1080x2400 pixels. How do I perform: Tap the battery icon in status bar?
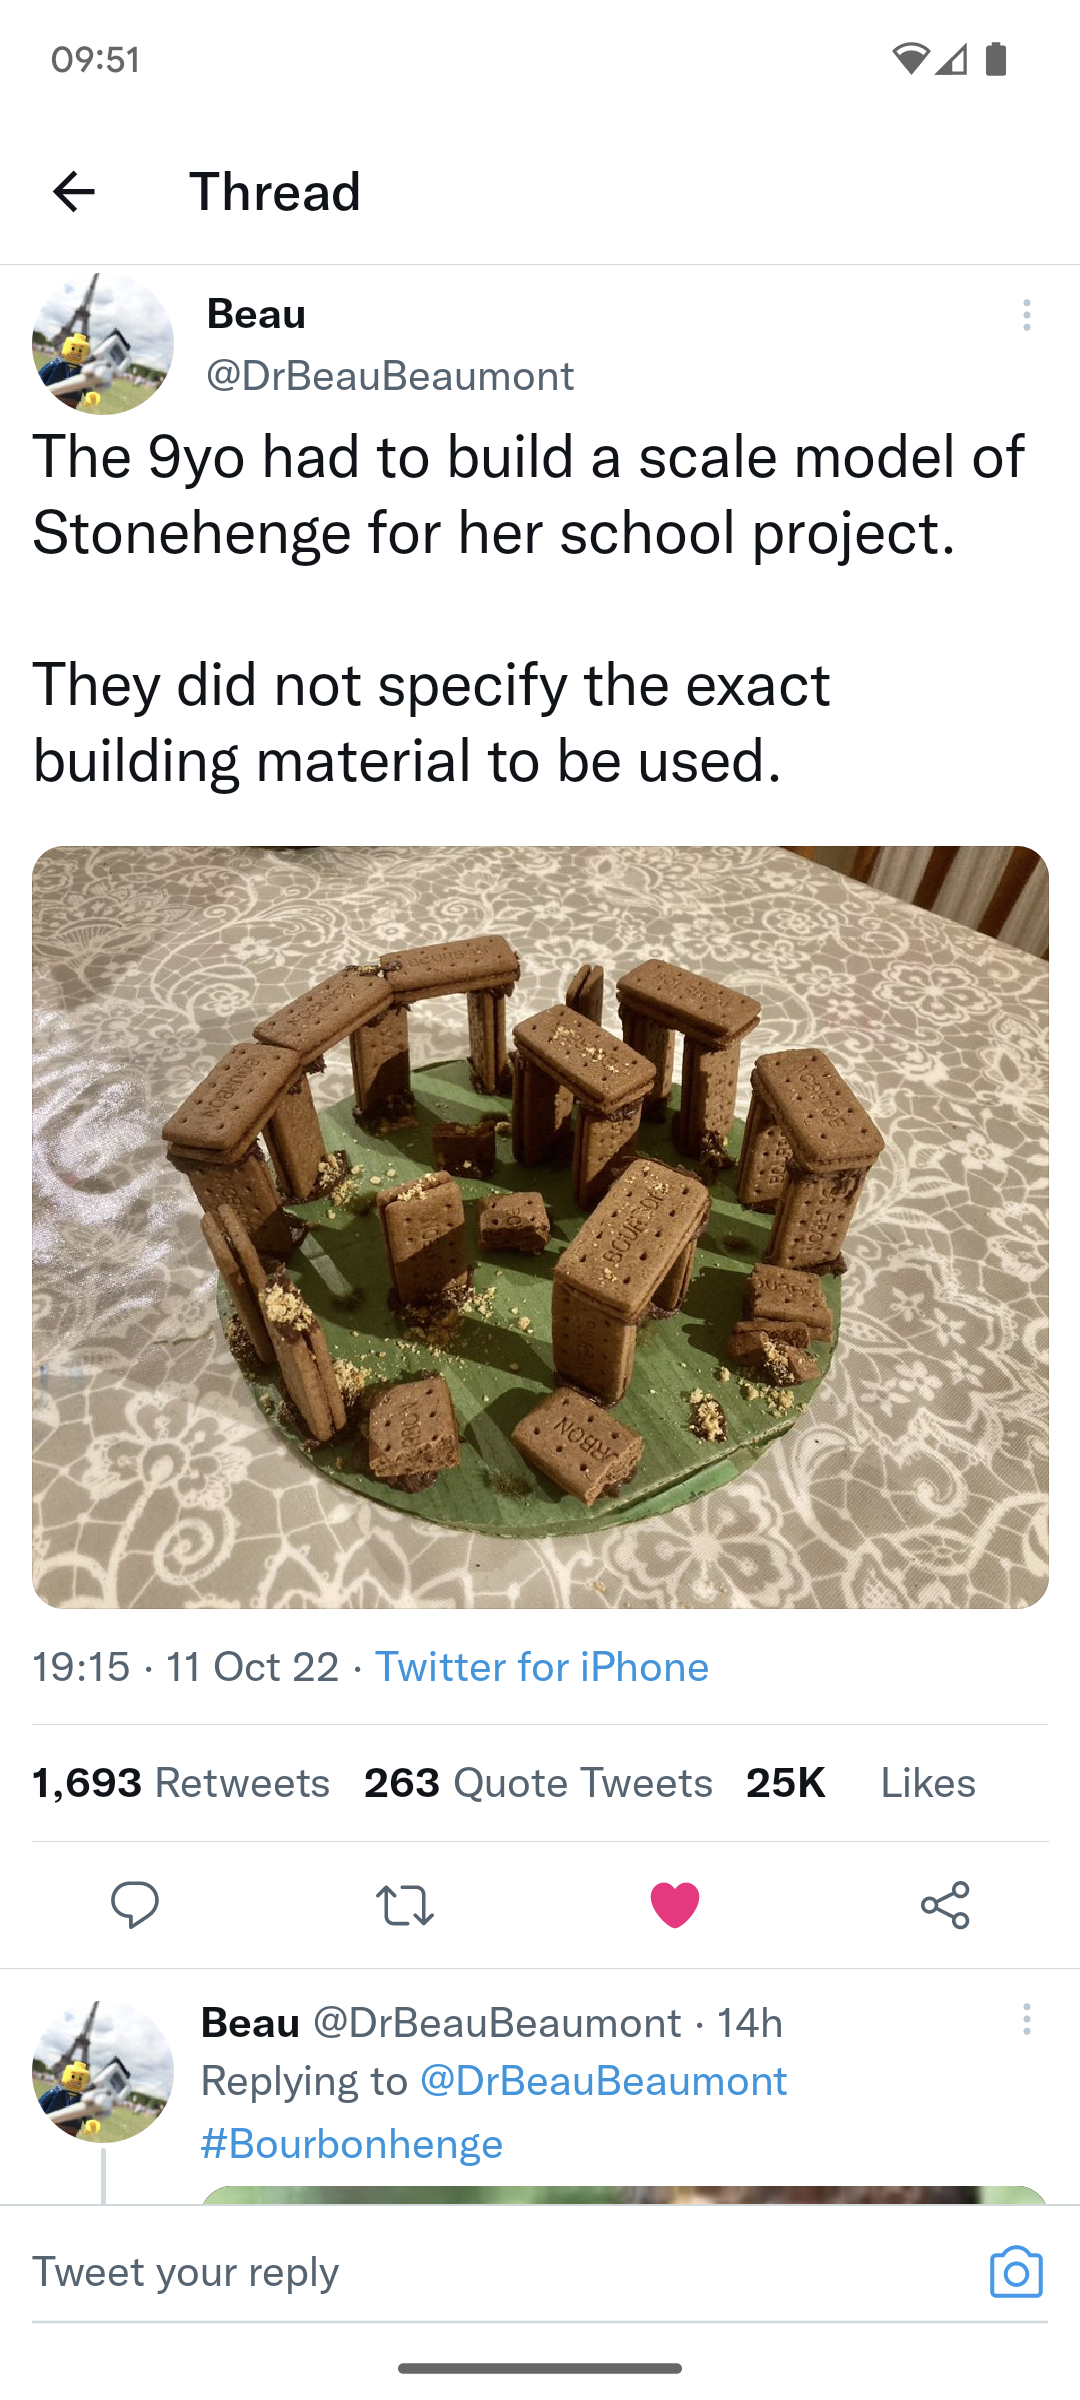[995, 59]
